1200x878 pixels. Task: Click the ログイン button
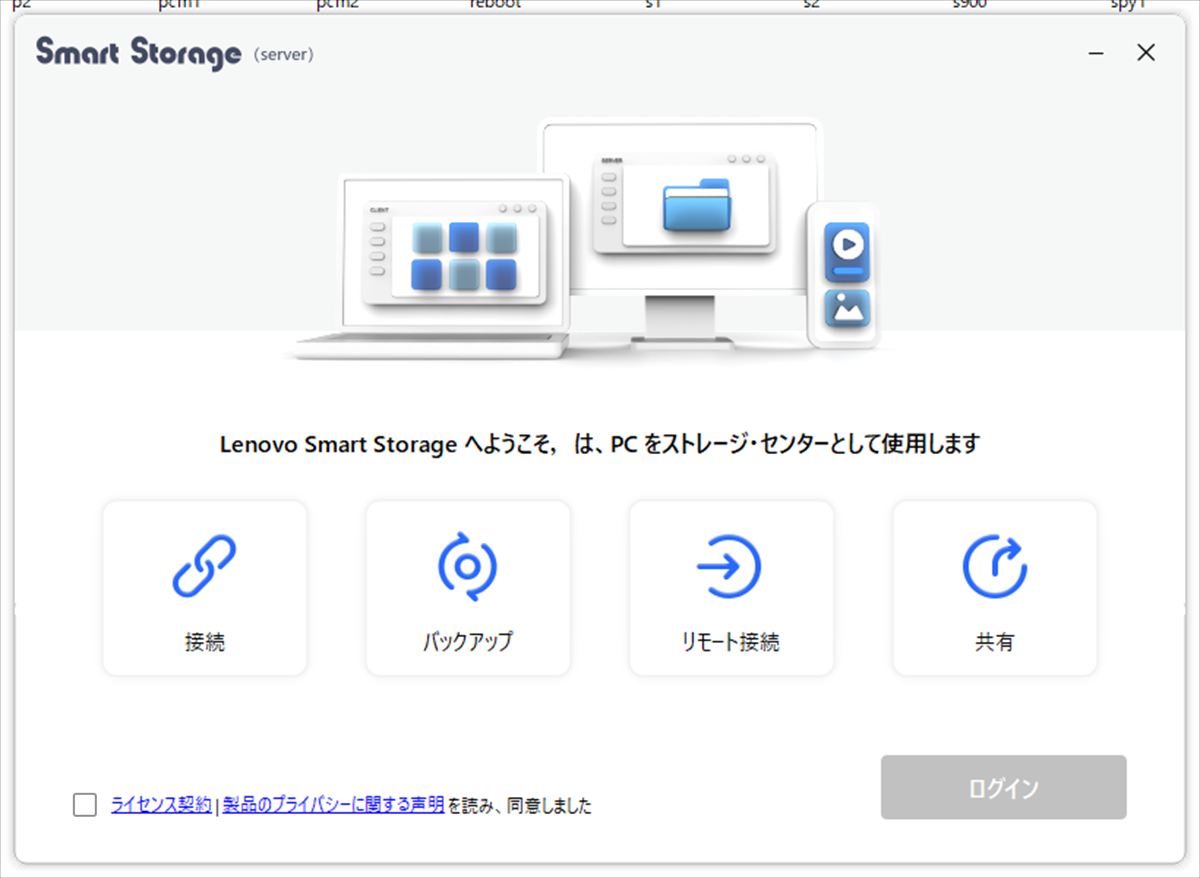pos(1003,787)
